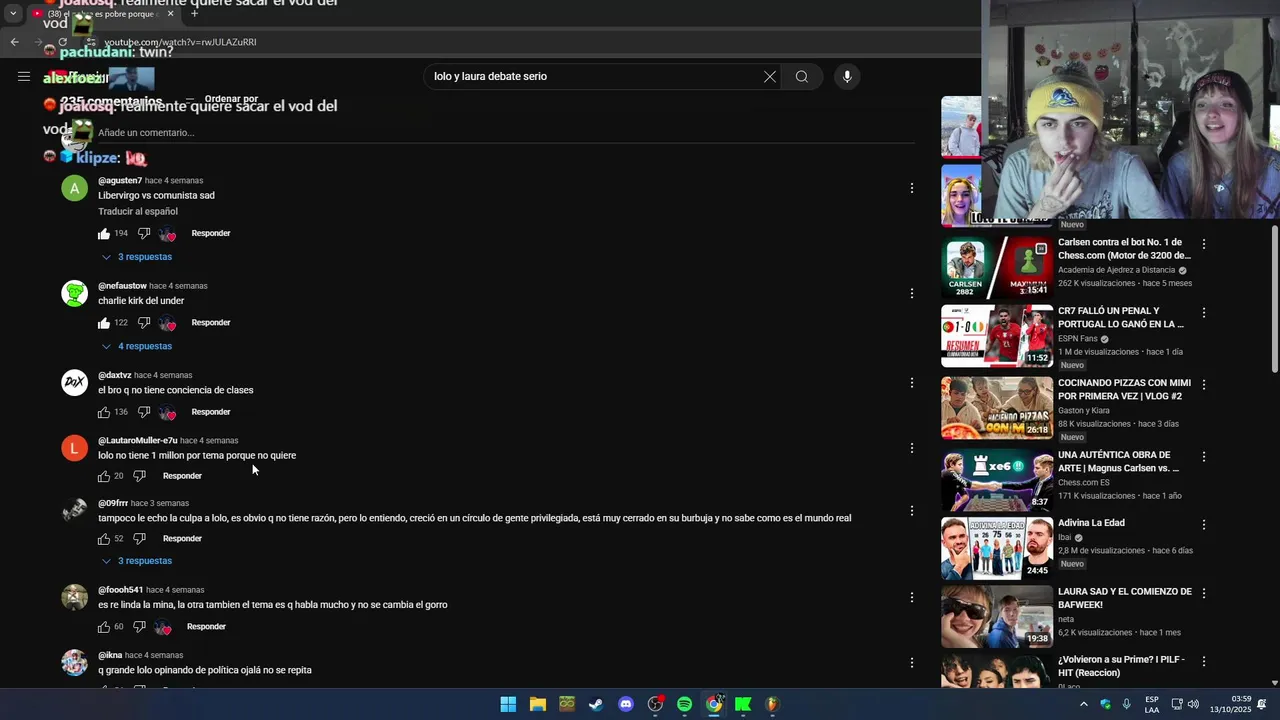Open Discord from the taskbar

click(x=626, y=704)
